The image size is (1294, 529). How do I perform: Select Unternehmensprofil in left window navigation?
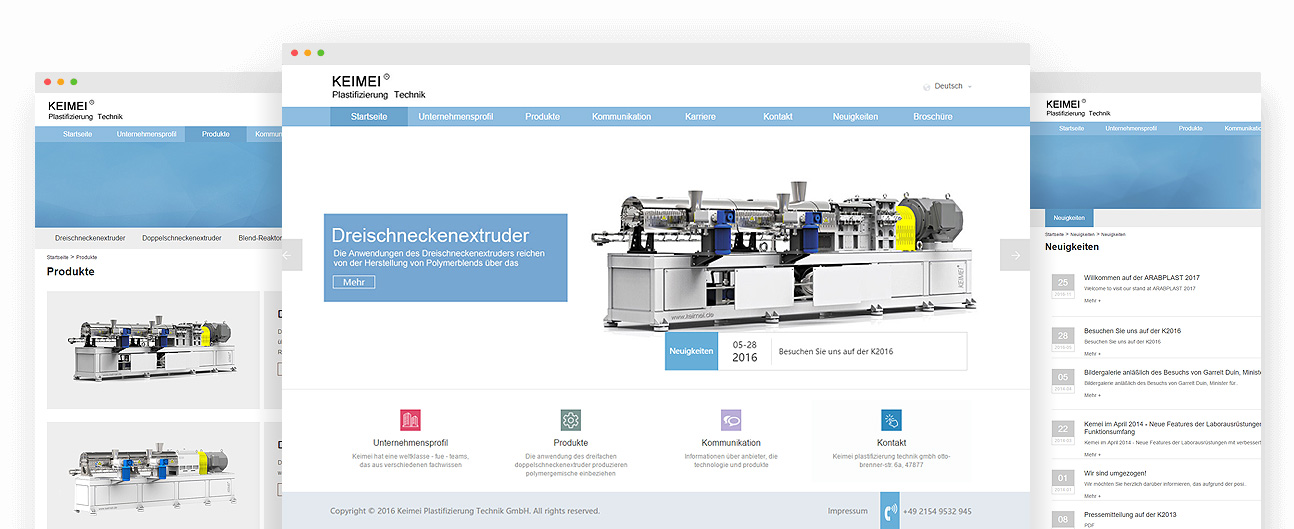pos(146,134)
